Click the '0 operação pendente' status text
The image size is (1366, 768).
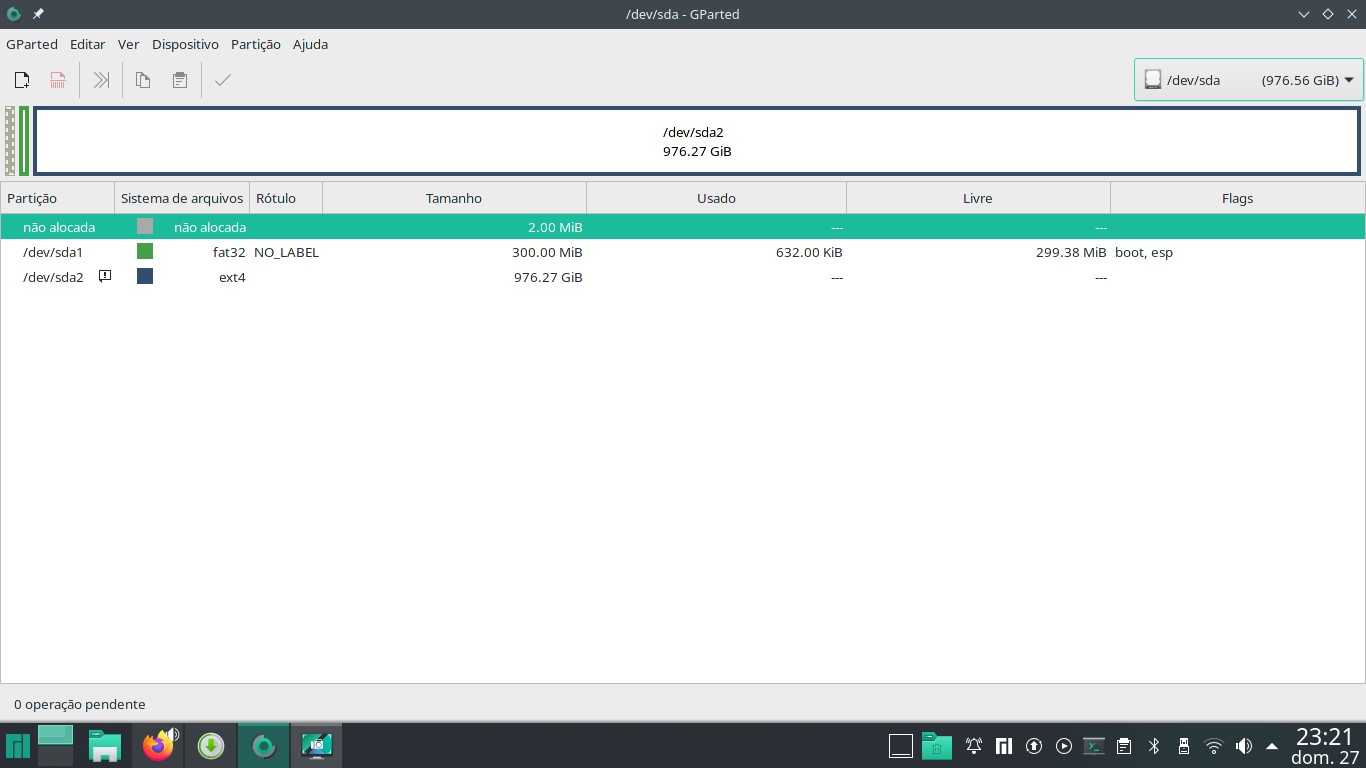pos(80,704)
